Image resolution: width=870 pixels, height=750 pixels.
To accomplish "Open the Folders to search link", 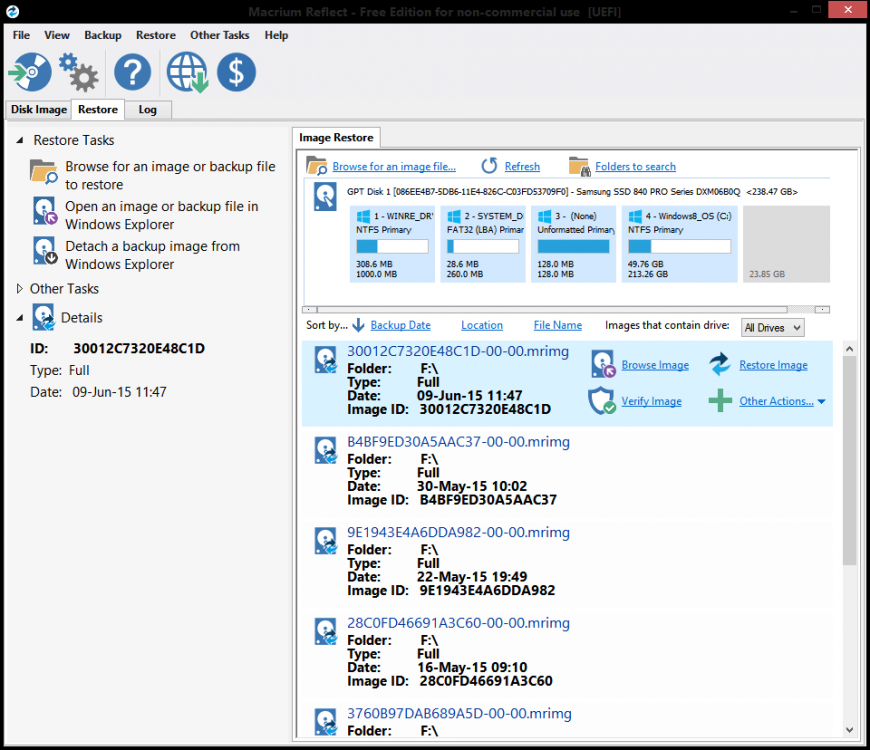I will (635, 166).
